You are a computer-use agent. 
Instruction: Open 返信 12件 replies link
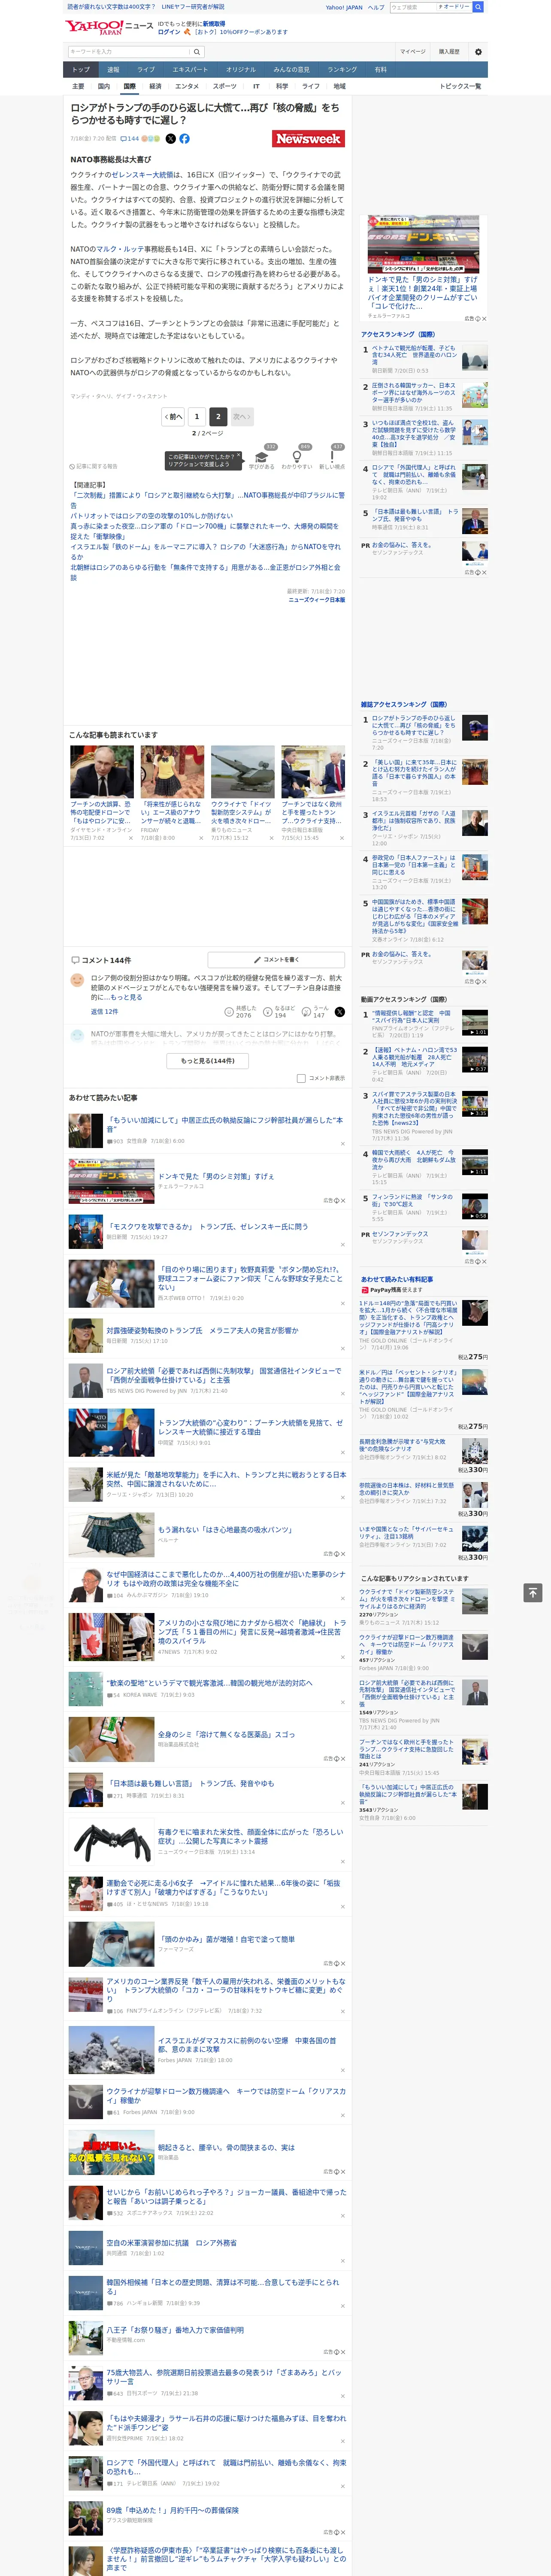[x=104, y=1012]
